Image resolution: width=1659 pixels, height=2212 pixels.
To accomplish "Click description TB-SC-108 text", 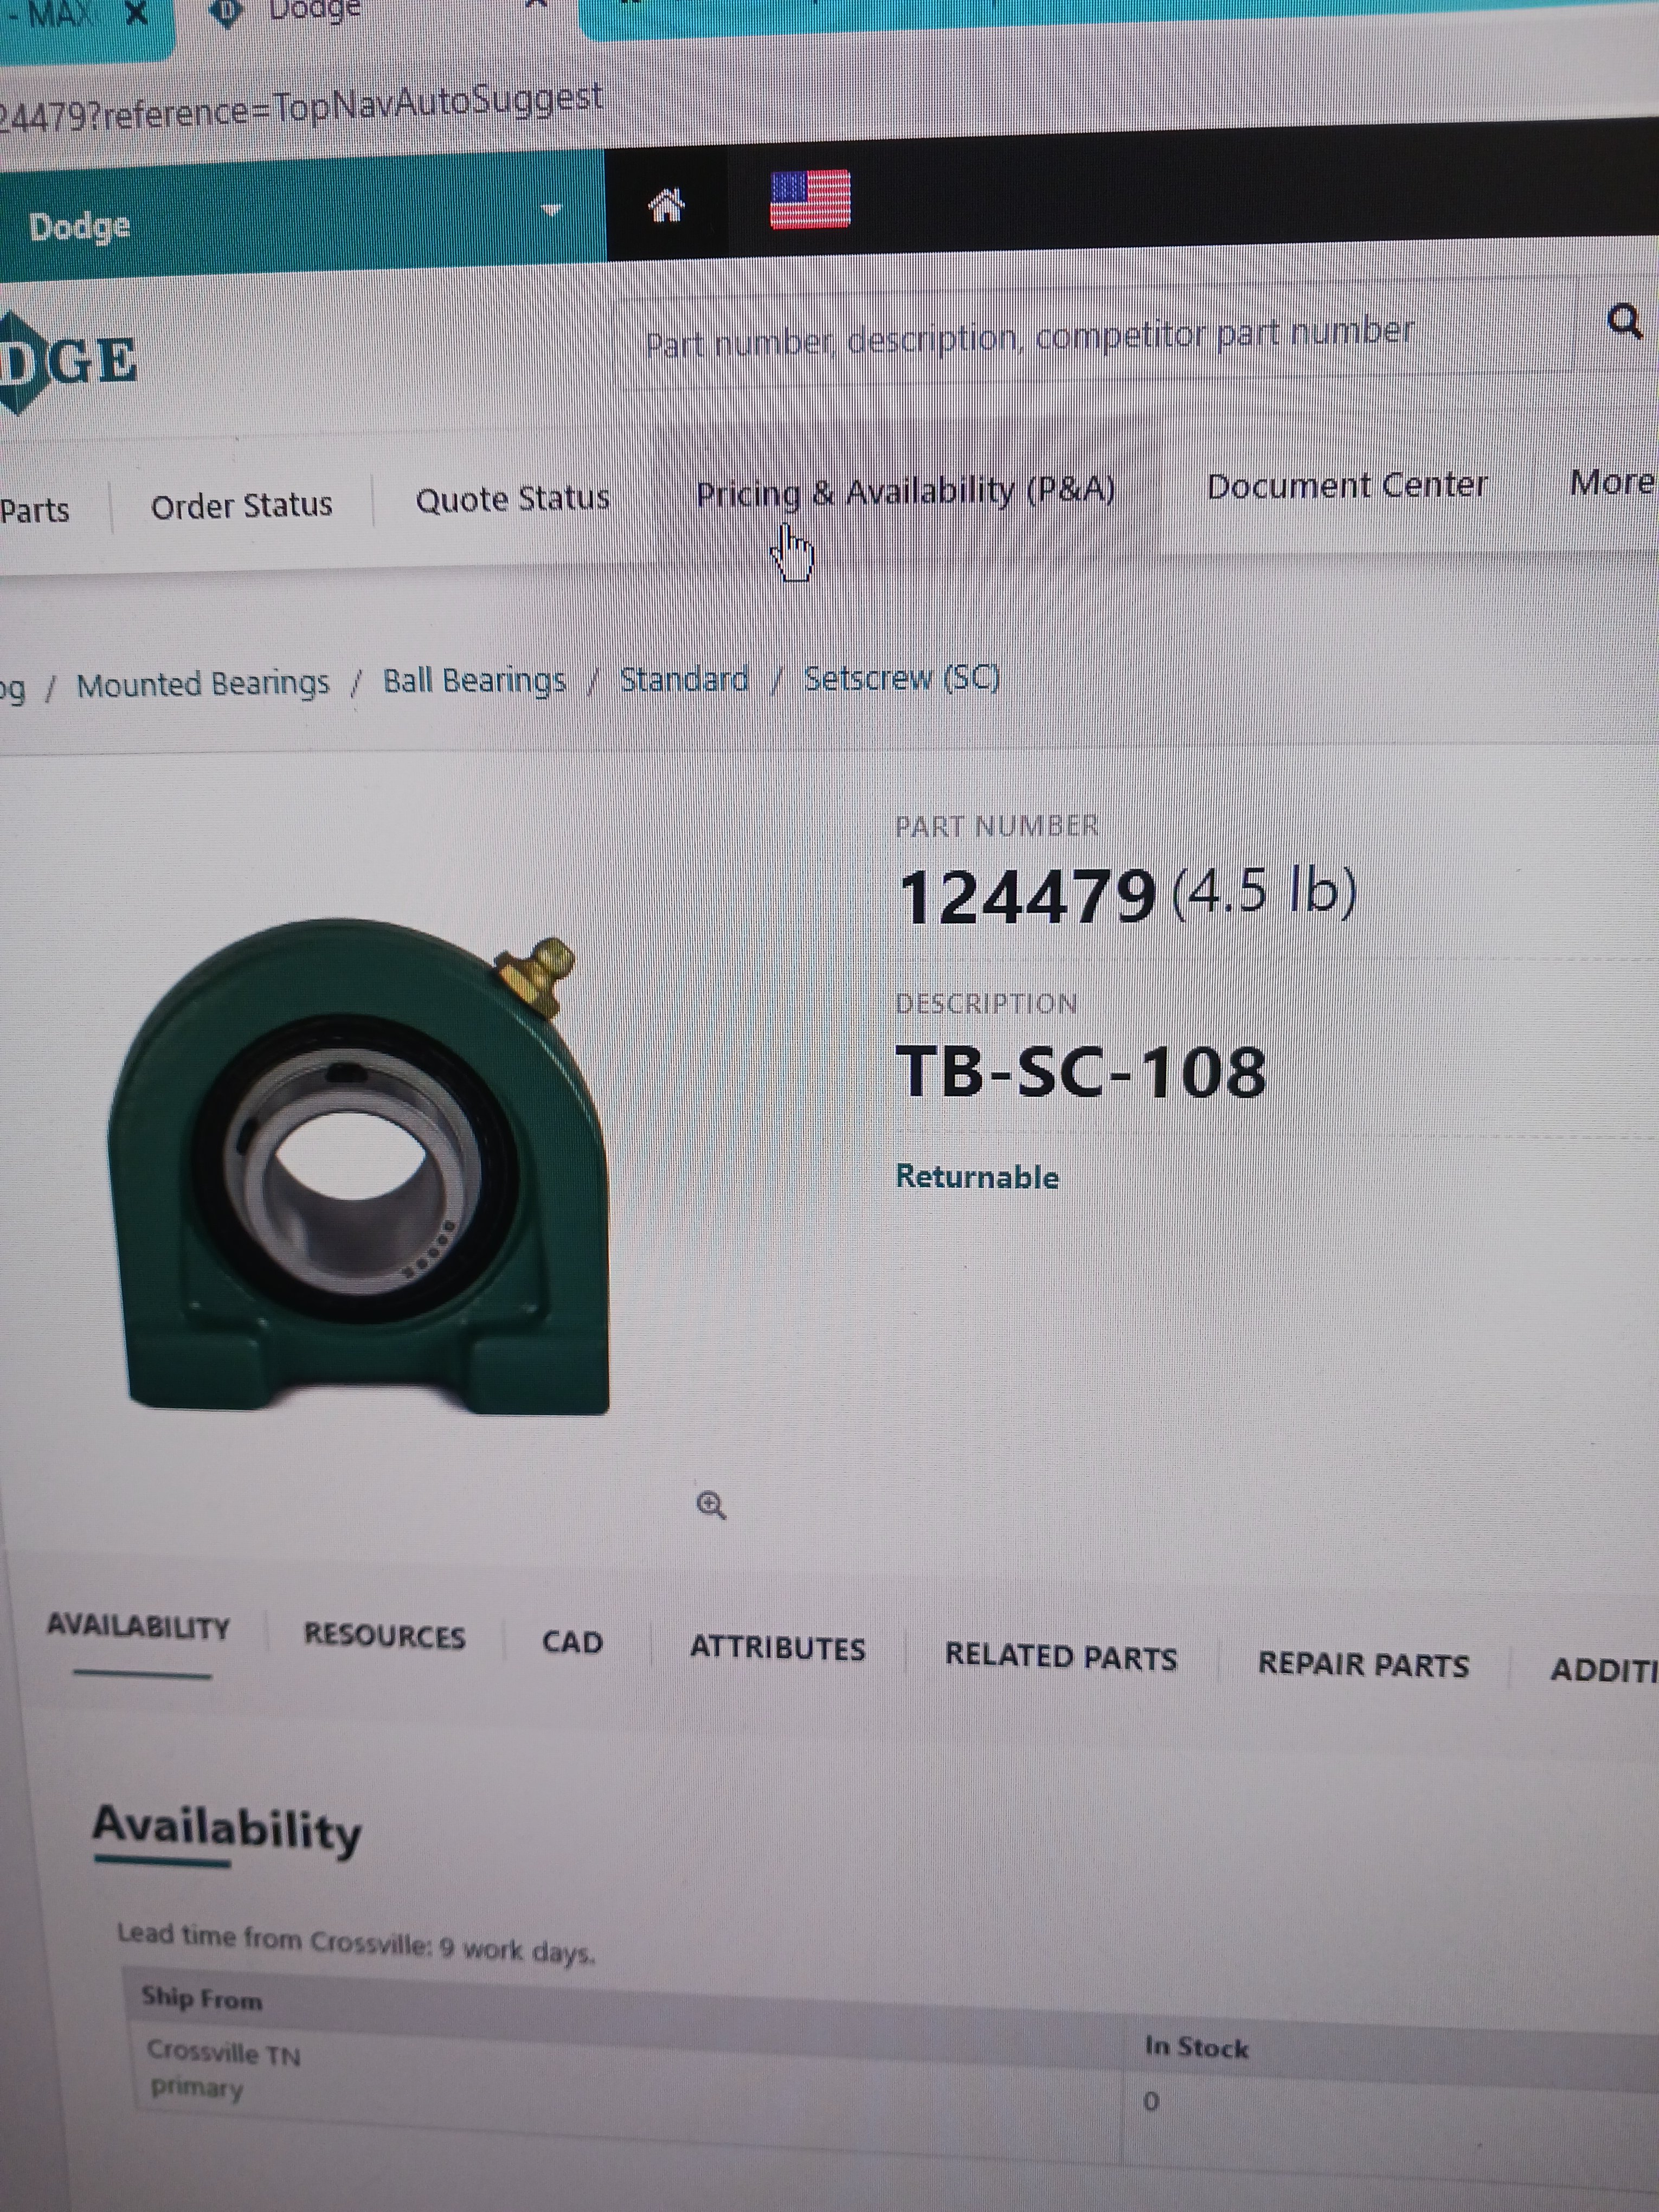I will coord(1081,1071).
